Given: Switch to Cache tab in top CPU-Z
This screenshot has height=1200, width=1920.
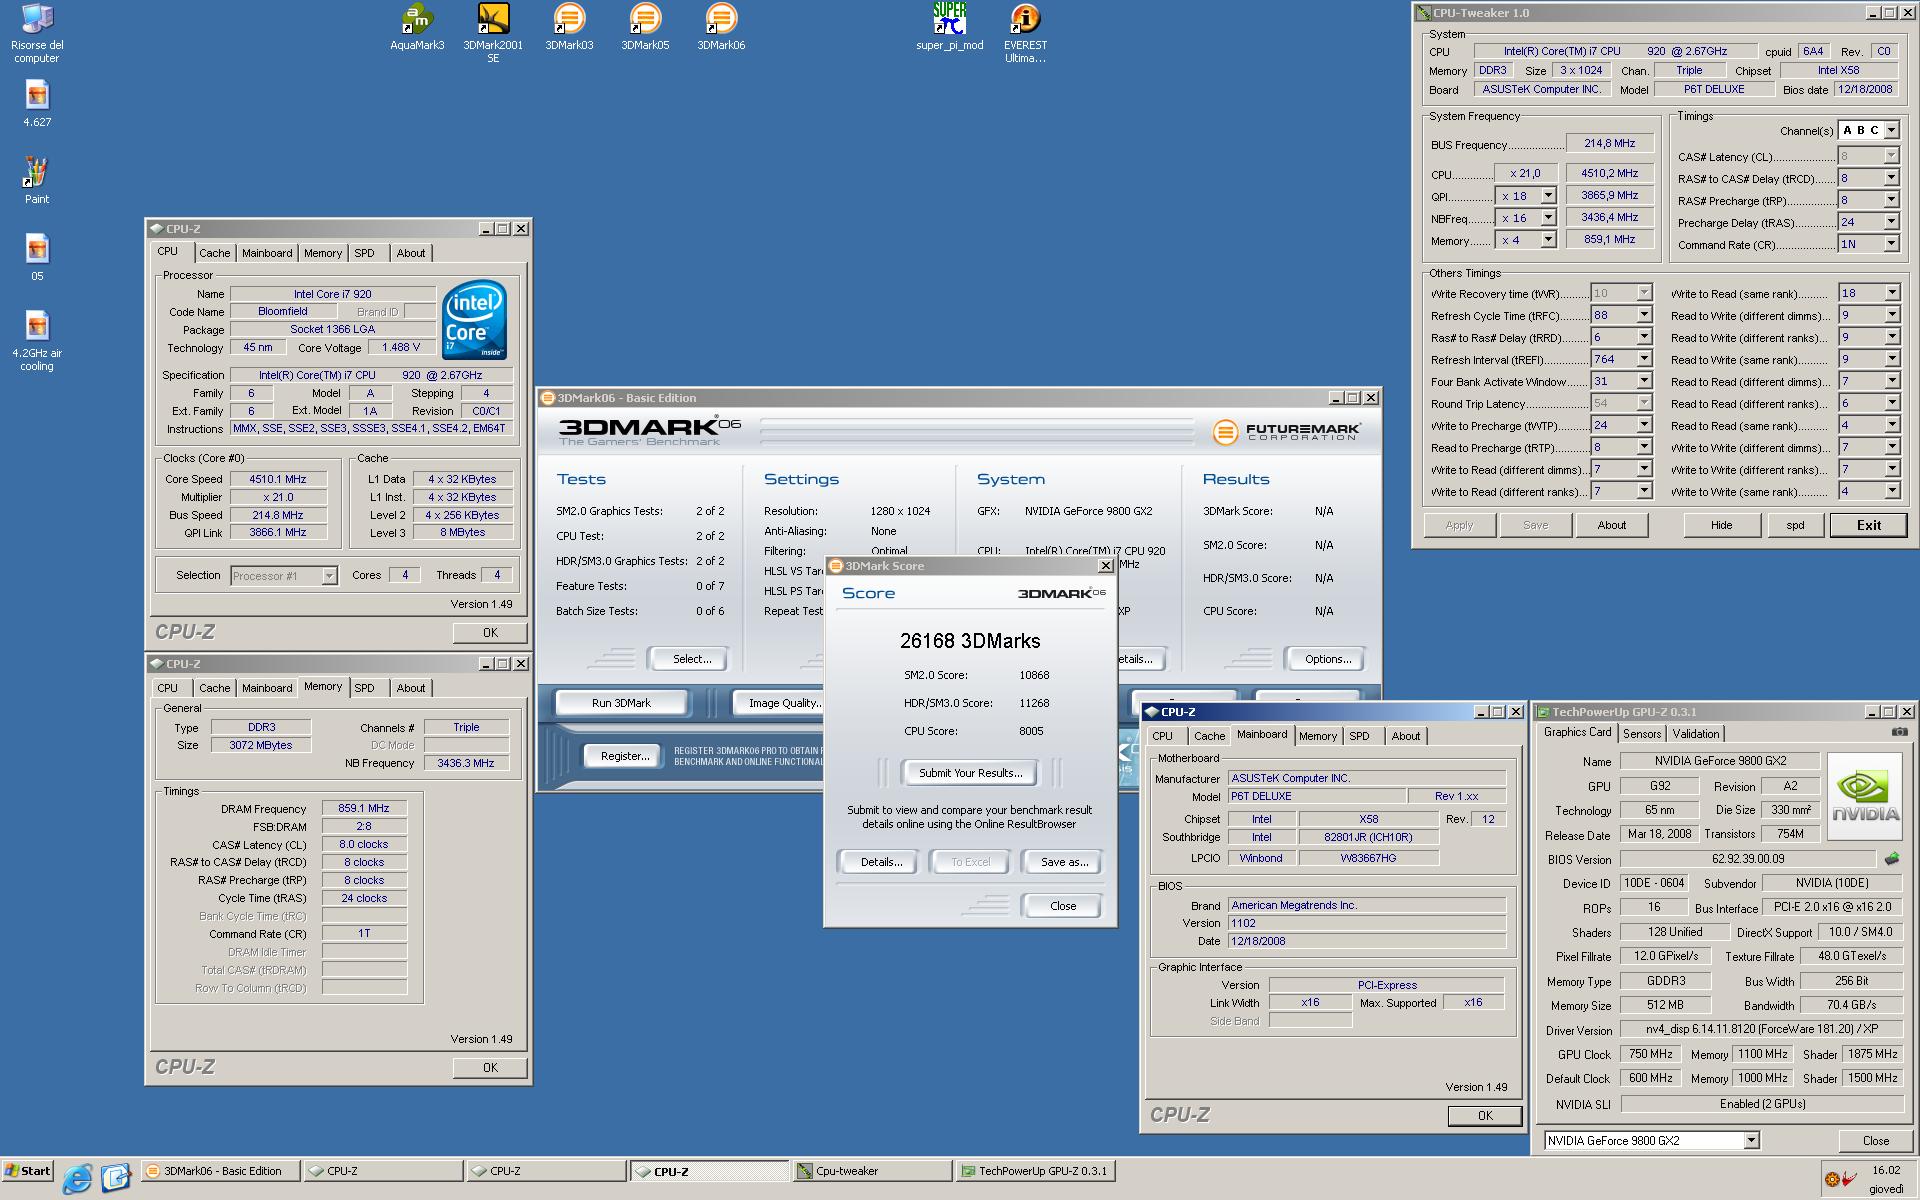Looking at the screenshot, I should click(214, 253).
